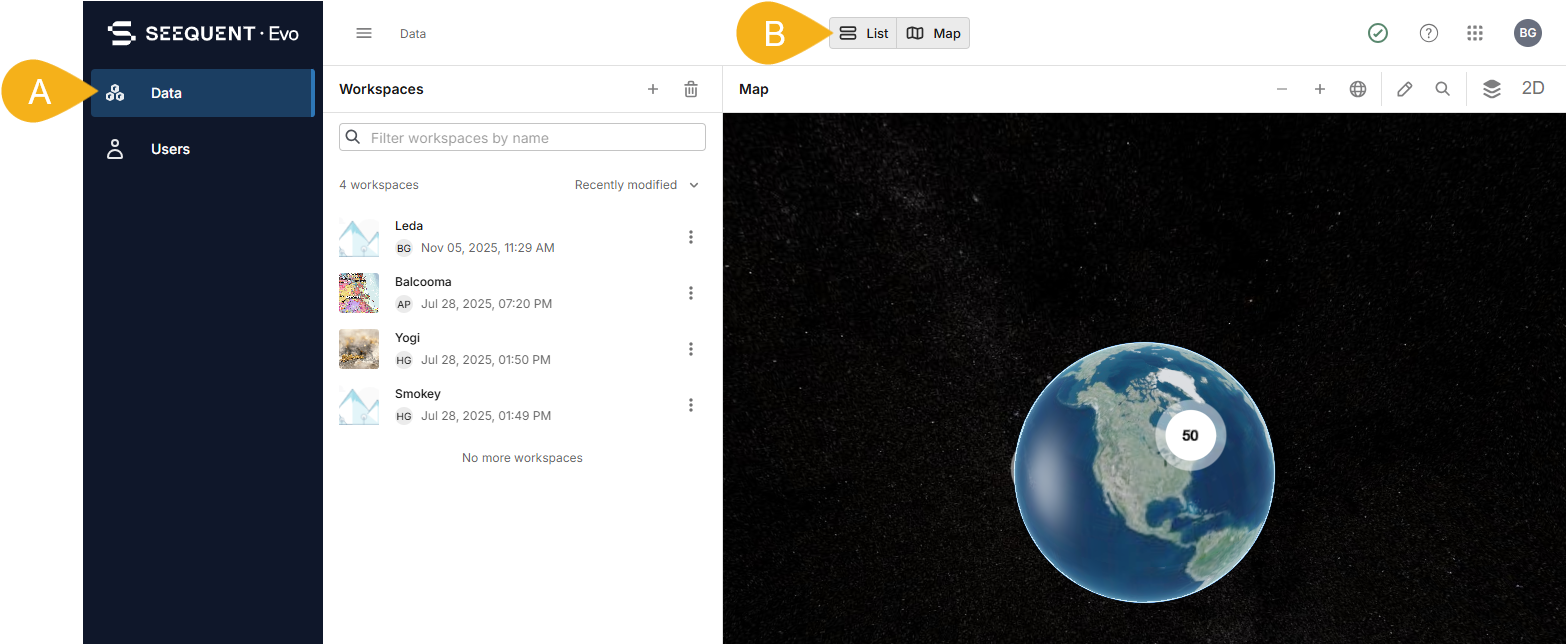Switch to Map view

coord(933,33)
